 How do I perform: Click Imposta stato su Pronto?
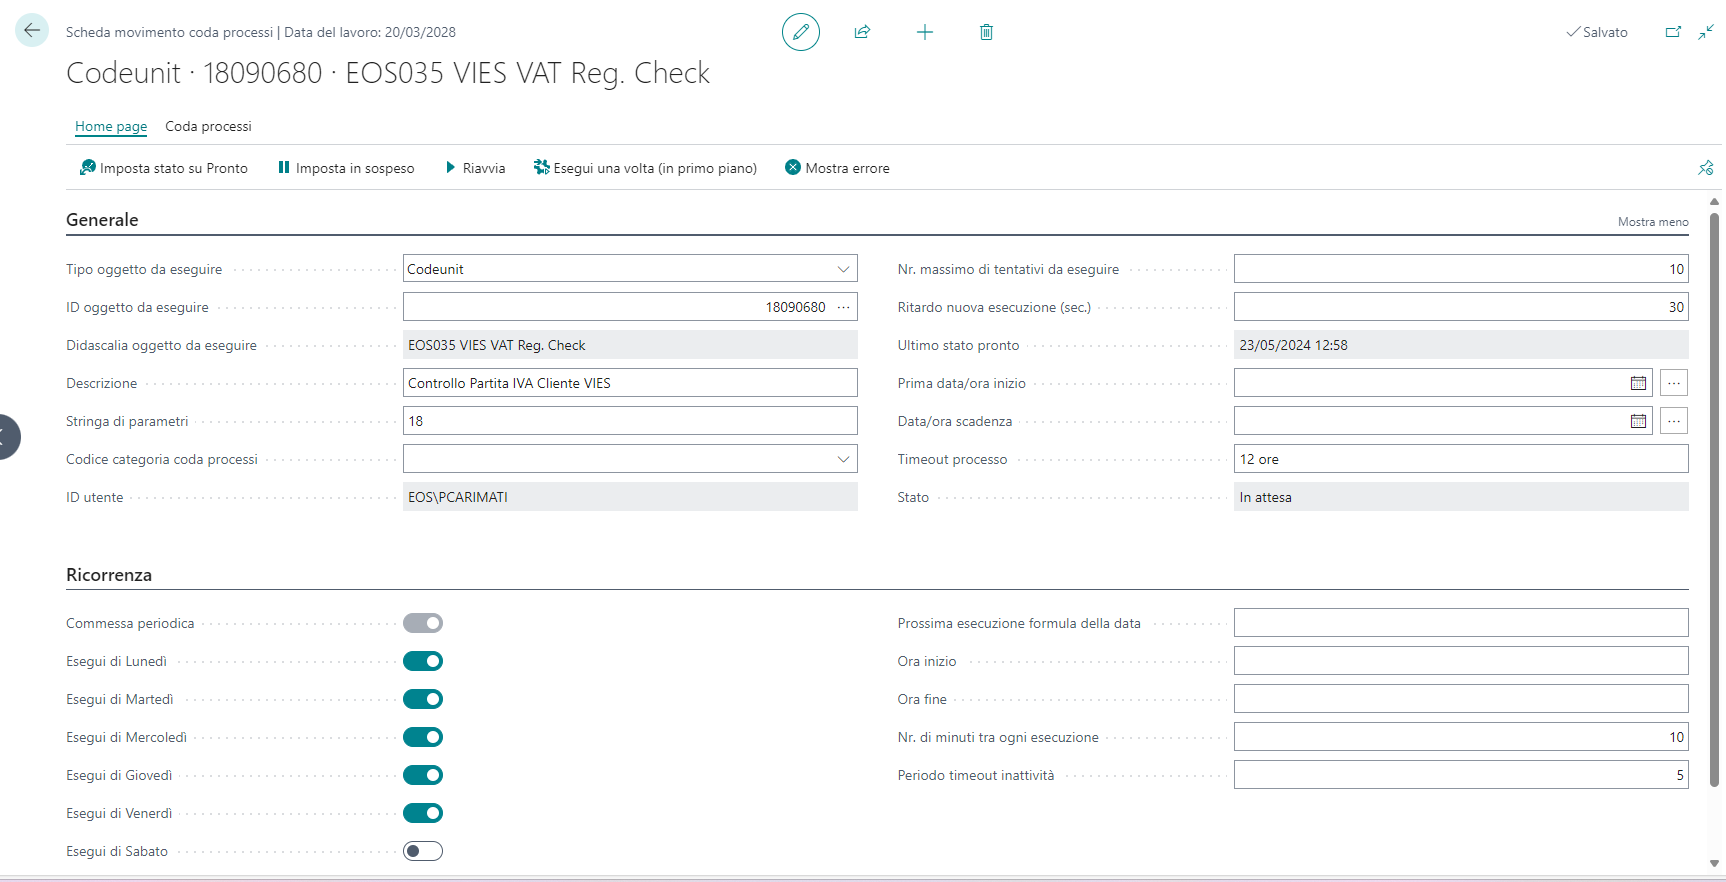[164, 168]
